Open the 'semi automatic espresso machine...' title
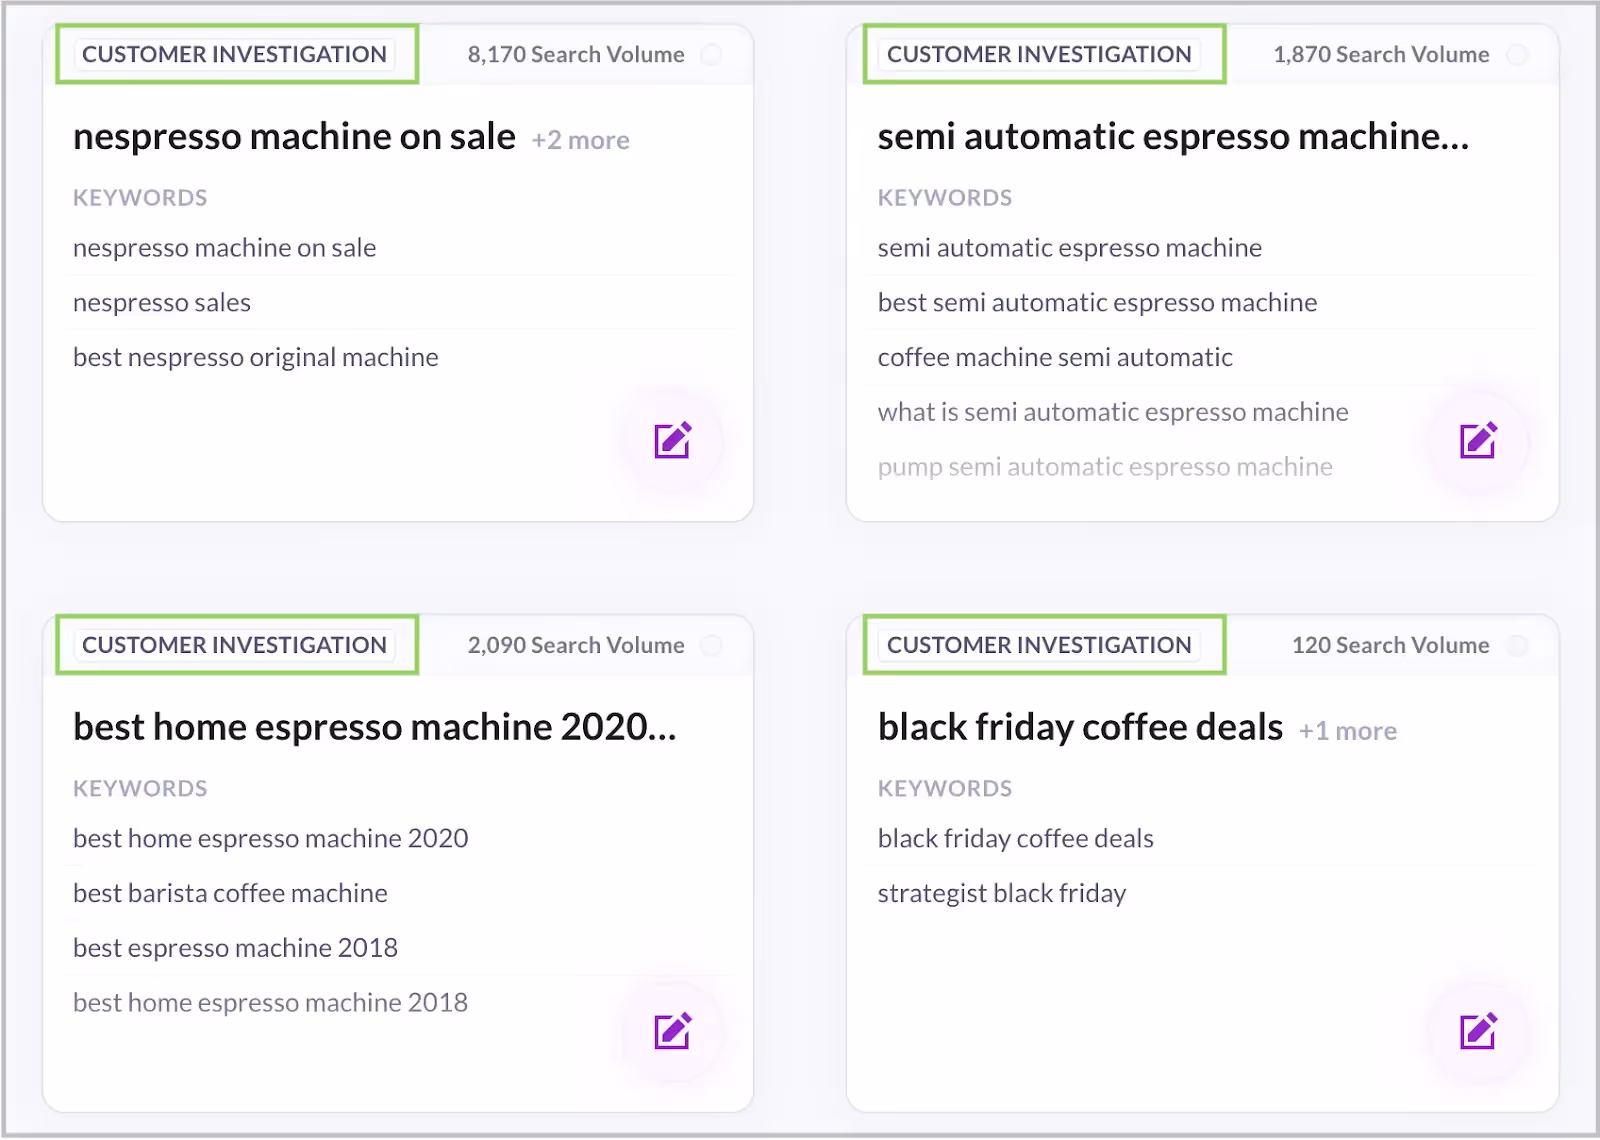 [1173, 136]
